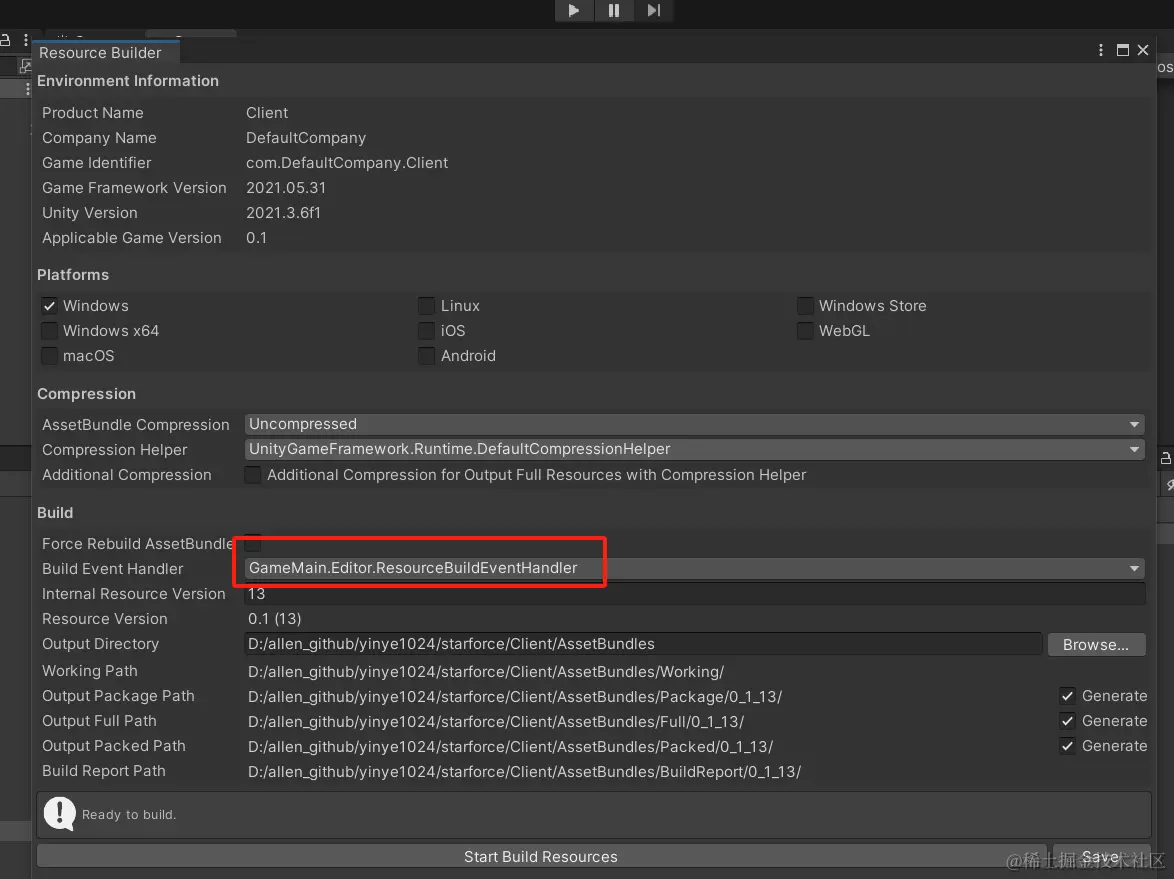Select the Product Name value Client
1174x879 pixels.
coord(267,112)
